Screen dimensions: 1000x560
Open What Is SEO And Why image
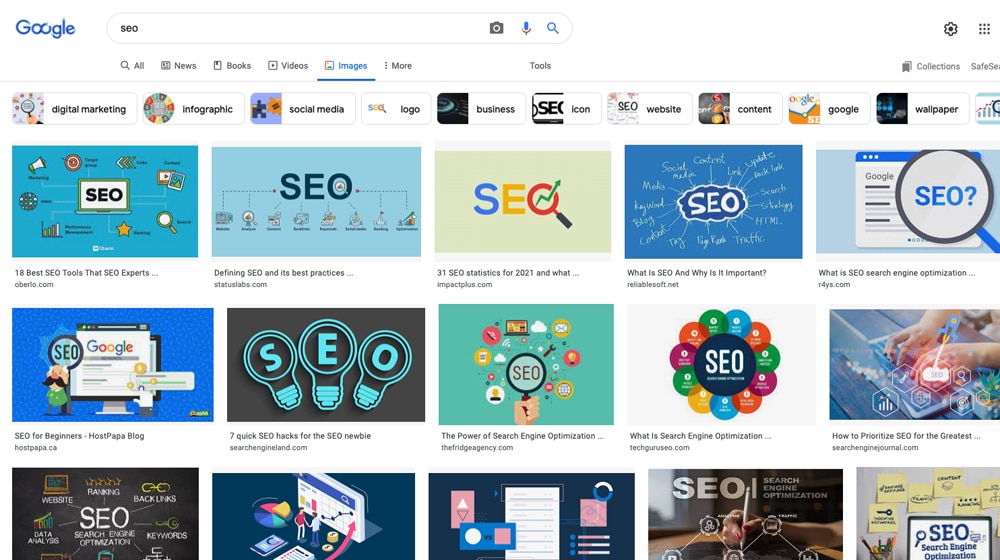coord(714,202)
